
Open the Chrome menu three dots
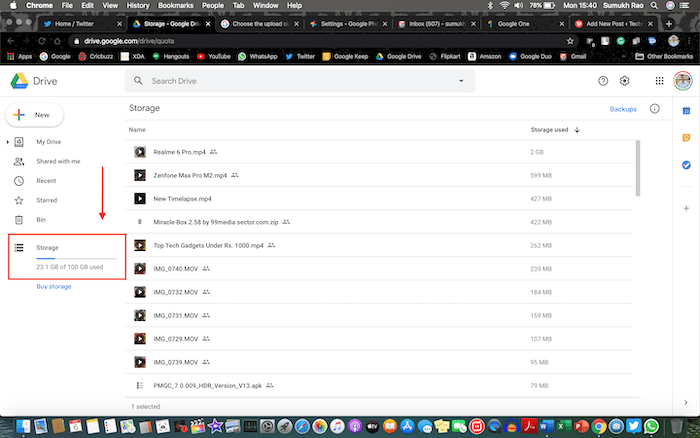(690, 41)
